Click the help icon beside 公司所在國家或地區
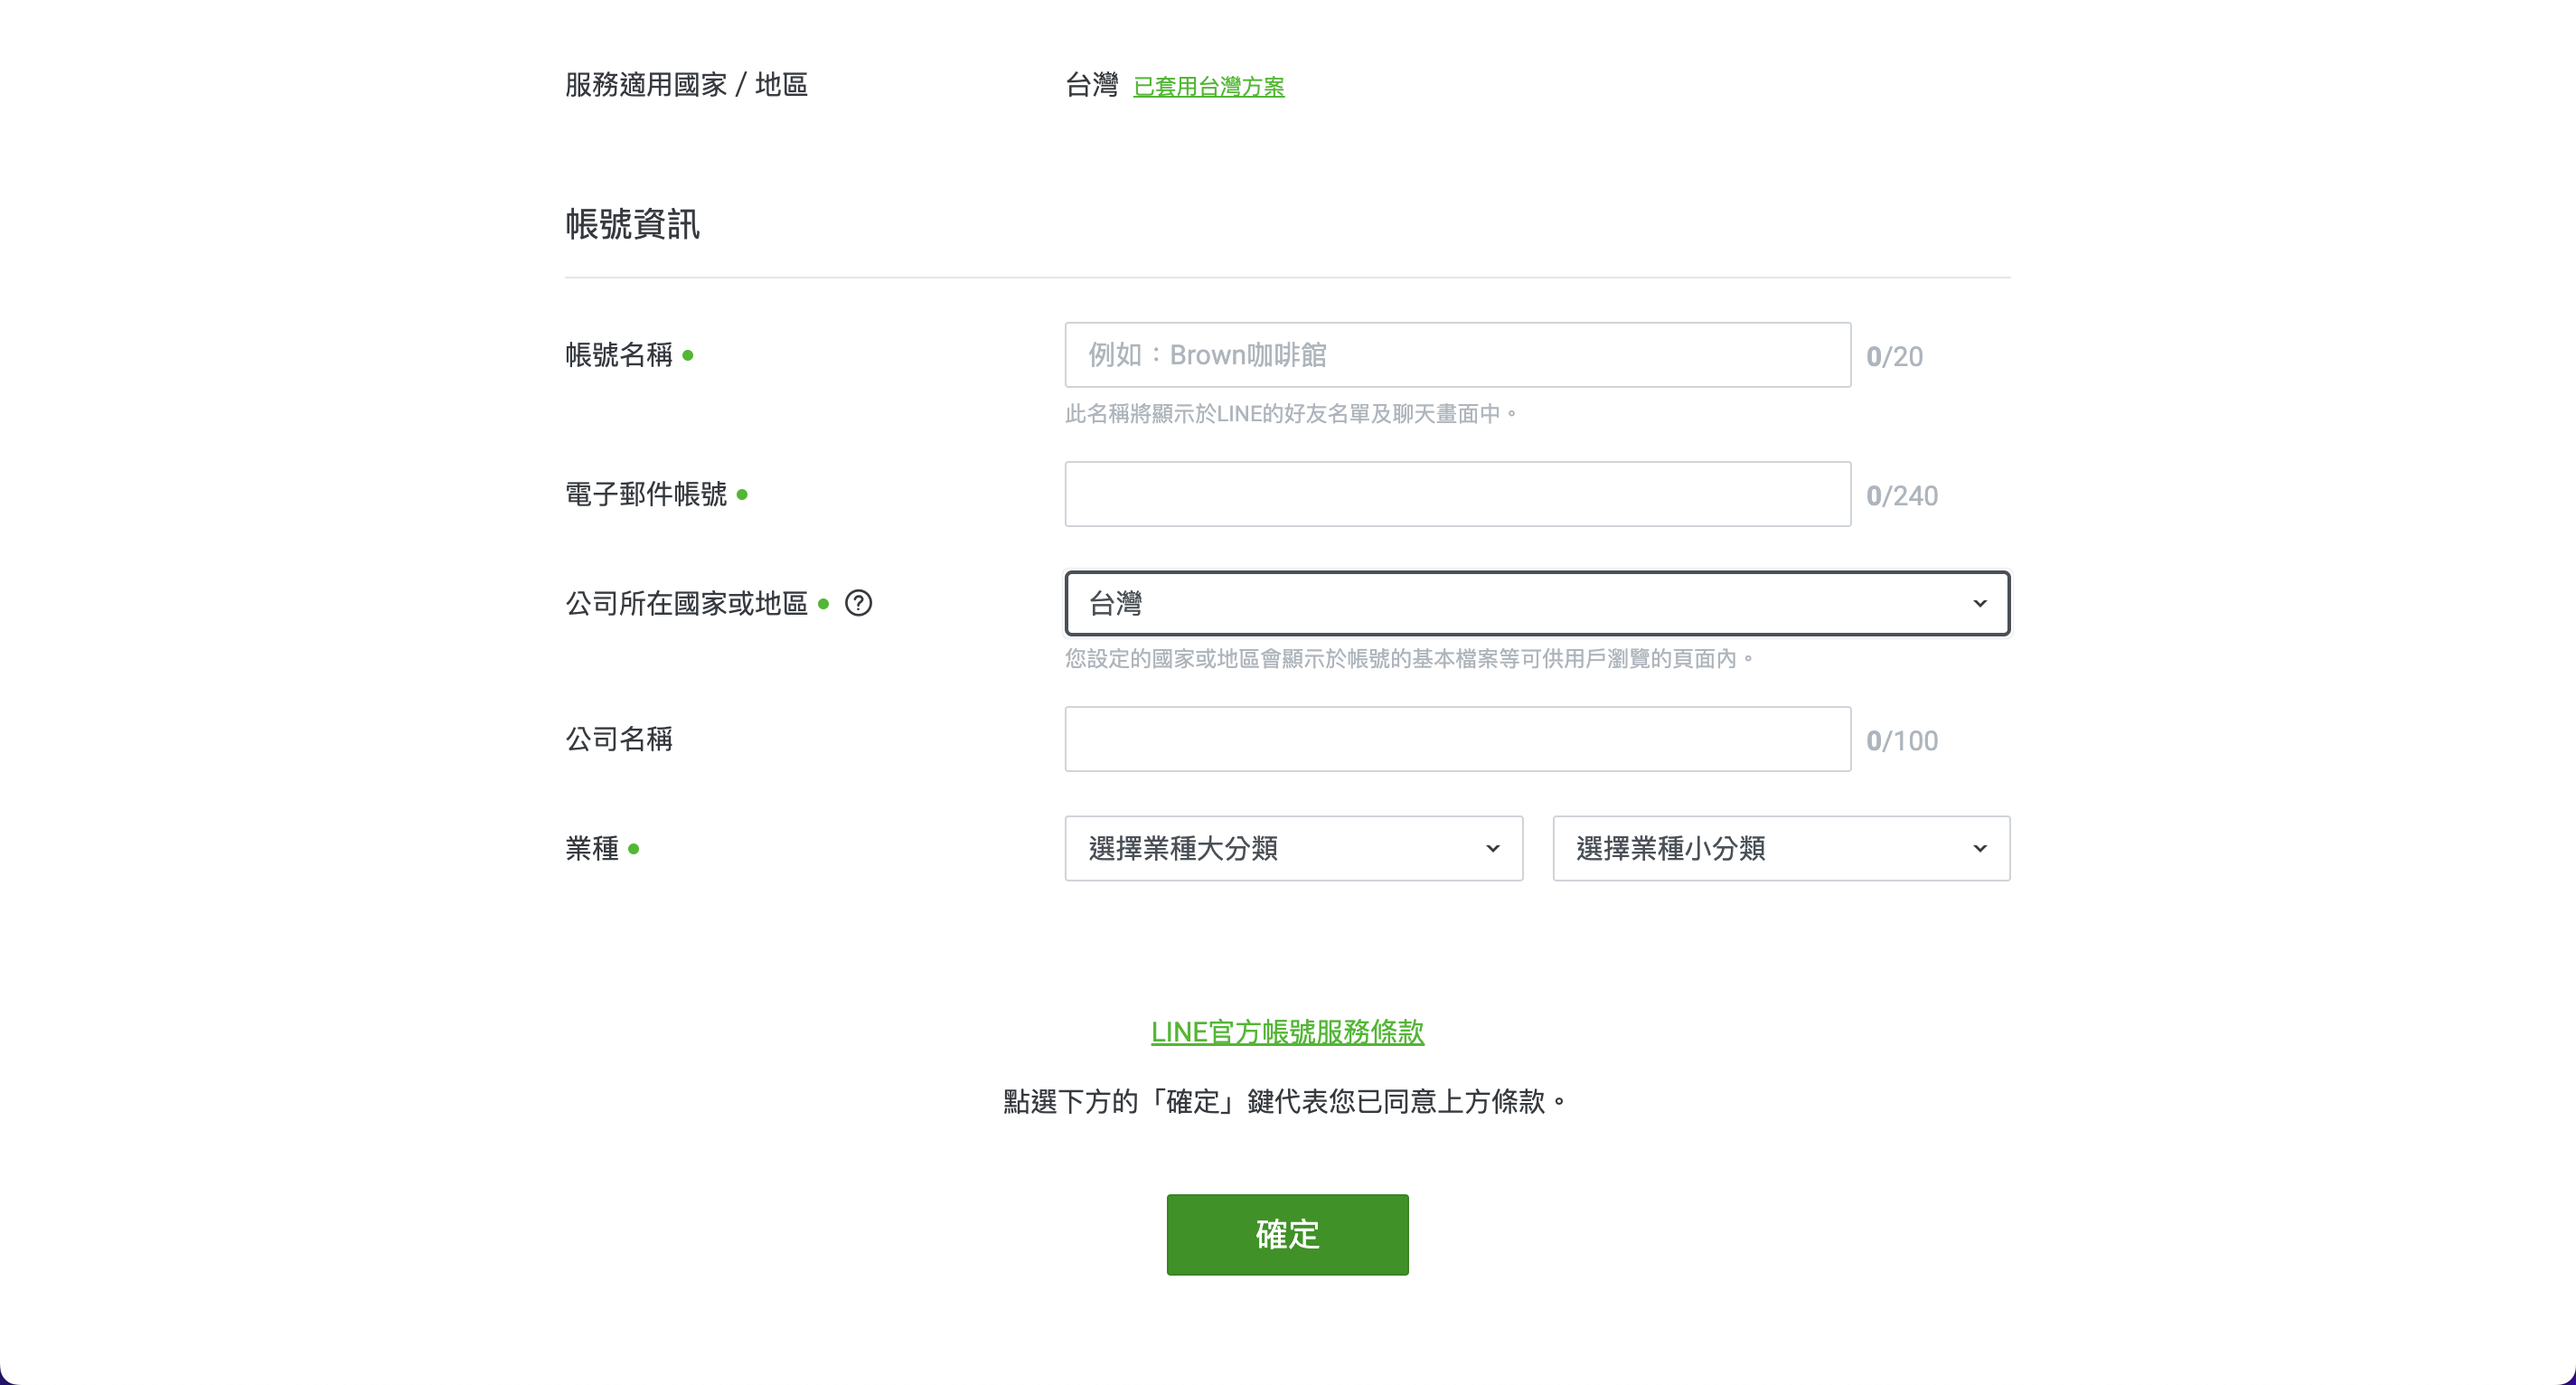Screen dimensions: 2576x1385 [858, 603]
